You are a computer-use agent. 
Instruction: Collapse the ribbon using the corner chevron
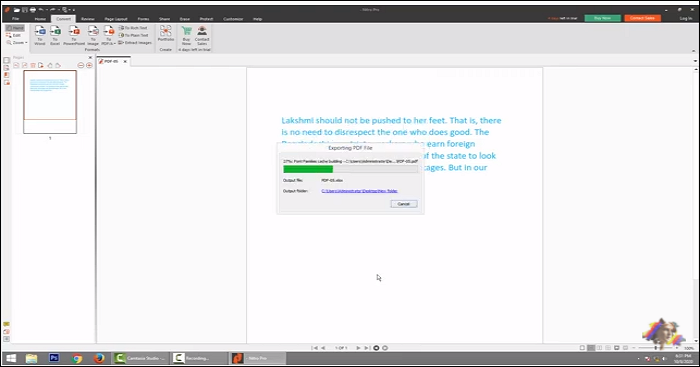(693, 51)
